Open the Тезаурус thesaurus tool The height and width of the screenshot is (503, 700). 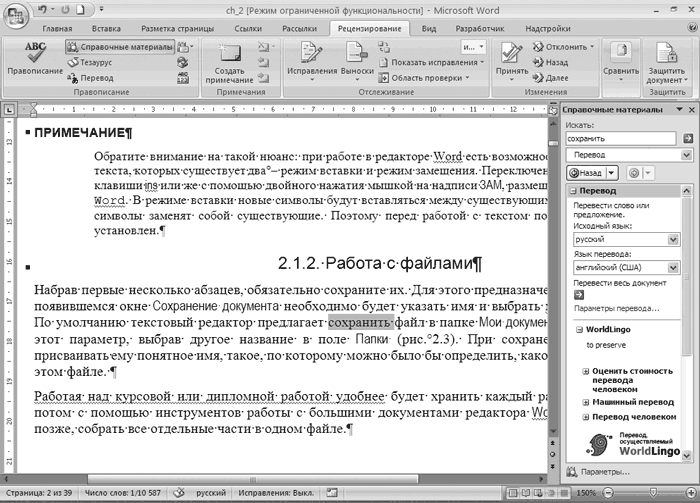click(x=95, y=62)
